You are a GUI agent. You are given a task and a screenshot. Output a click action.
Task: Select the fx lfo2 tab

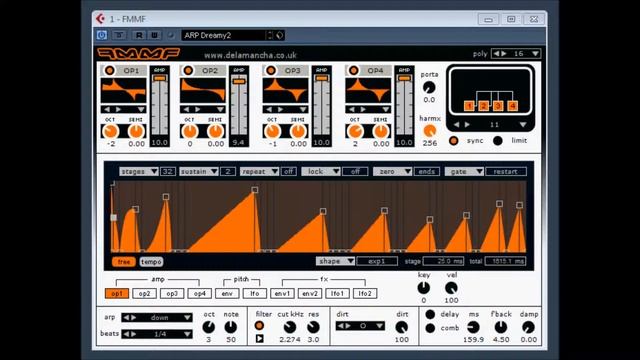[365, 293]
